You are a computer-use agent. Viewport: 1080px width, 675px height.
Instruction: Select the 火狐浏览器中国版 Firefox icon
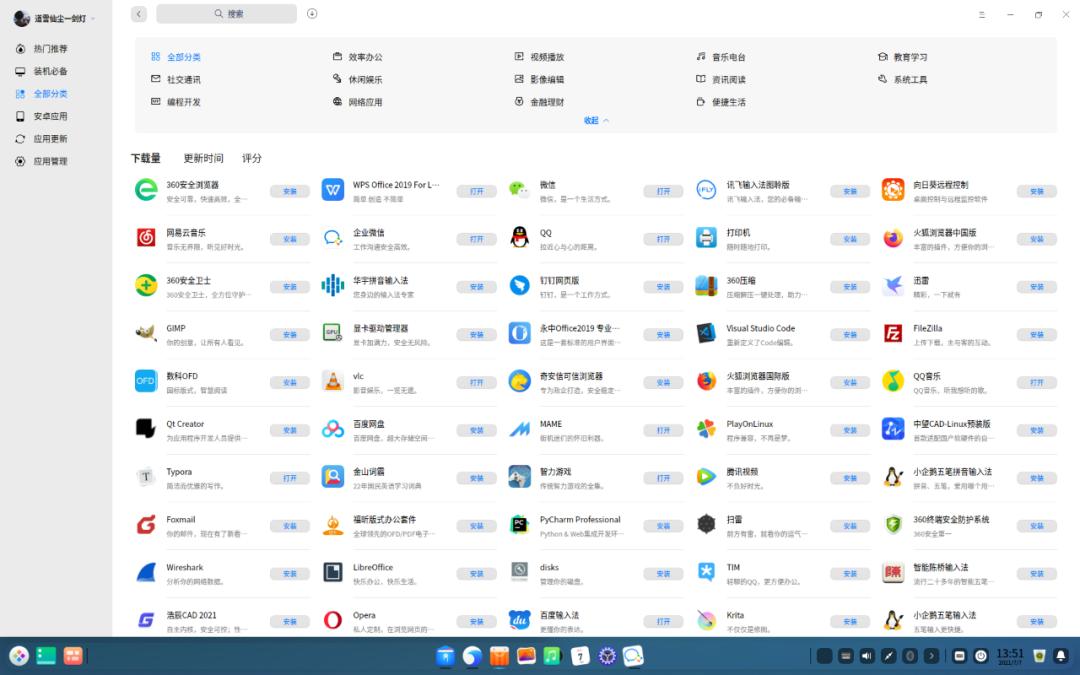pyautogui.click(x=893, y=238)
